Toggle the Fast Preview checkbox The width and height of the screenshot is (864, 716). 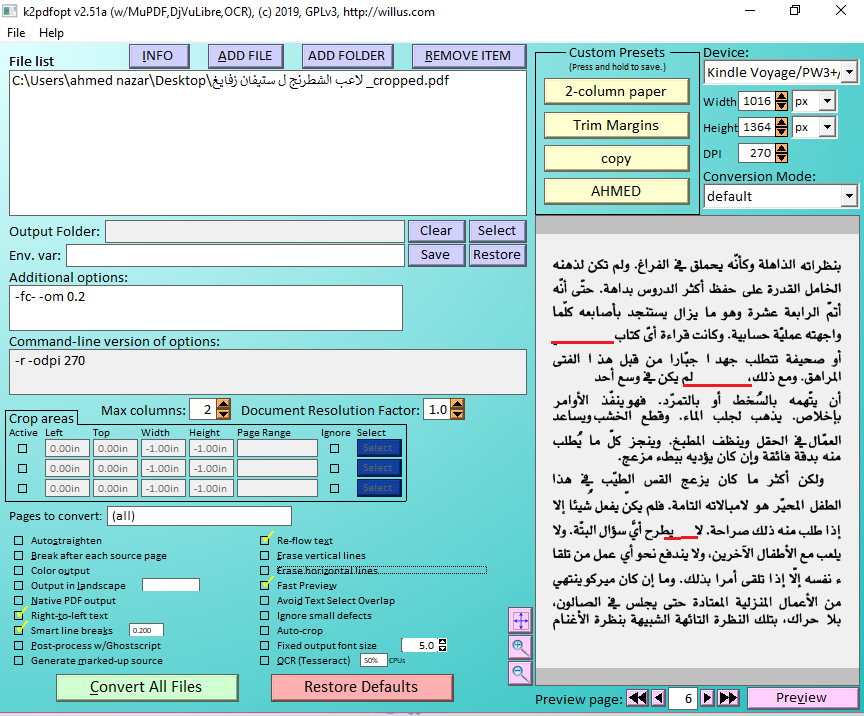tap(265, 585)
